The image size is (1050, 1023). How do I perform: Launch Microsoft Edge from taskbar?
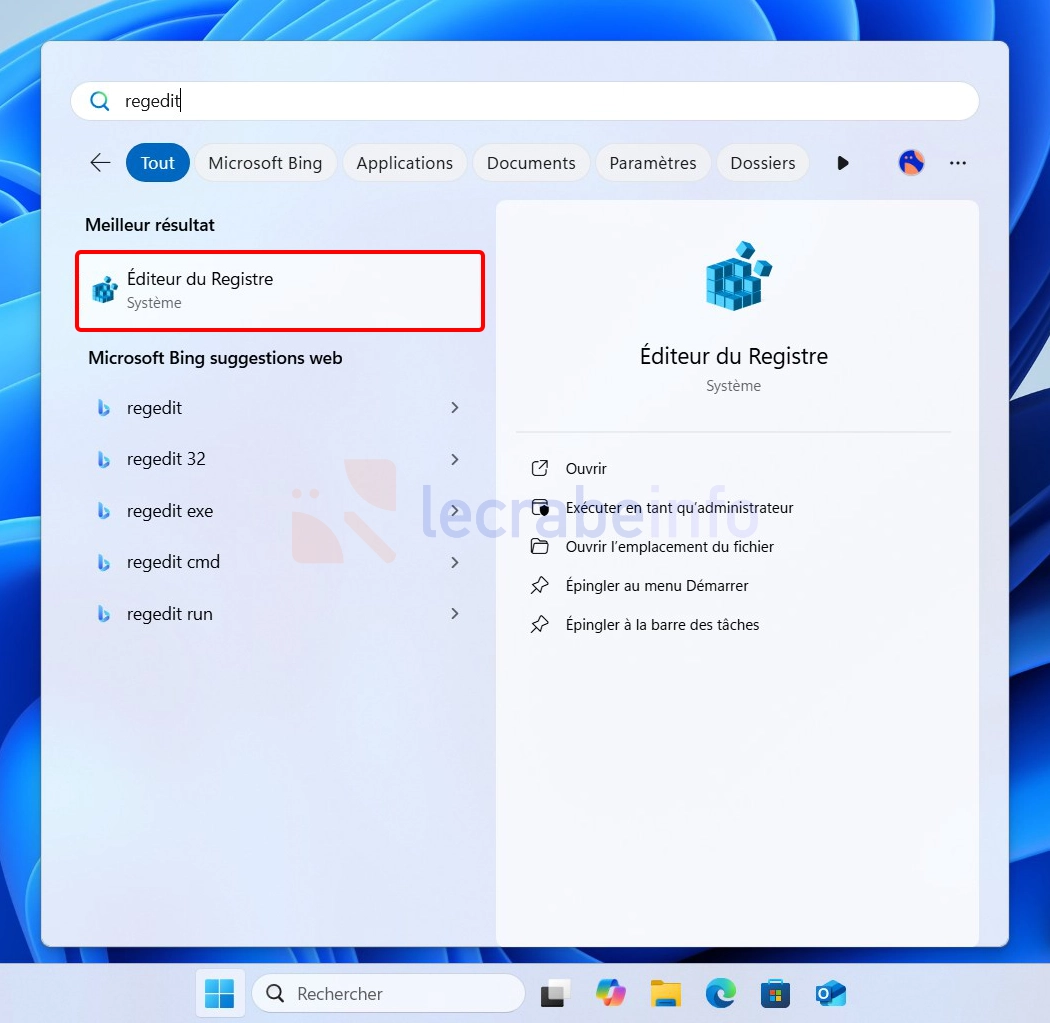click(721, 994)
